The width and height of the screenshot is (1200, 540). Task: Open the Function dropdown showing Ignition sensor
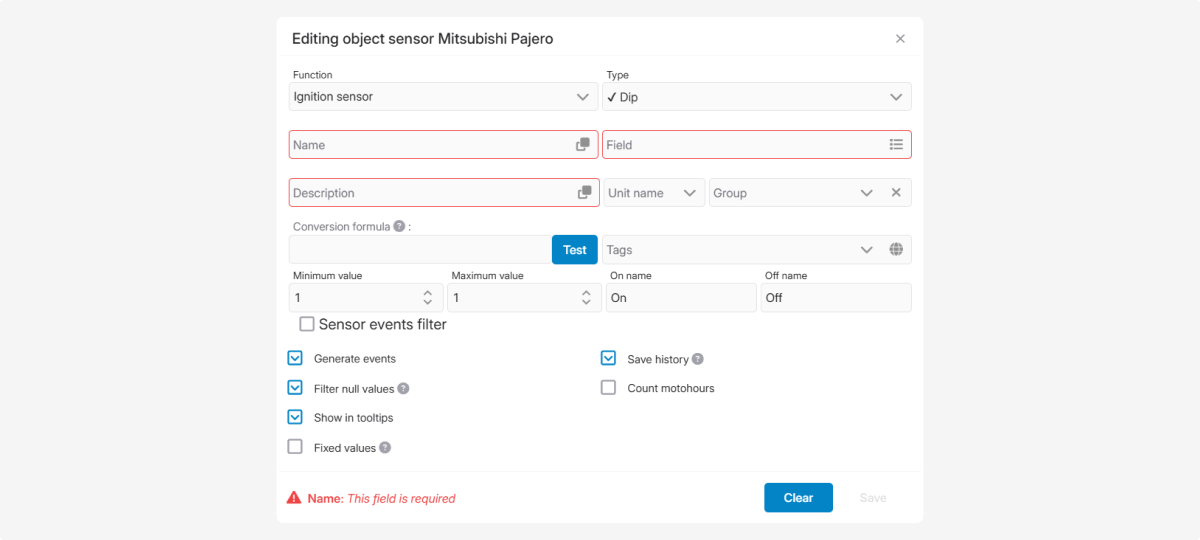click(x=442, y=97)
